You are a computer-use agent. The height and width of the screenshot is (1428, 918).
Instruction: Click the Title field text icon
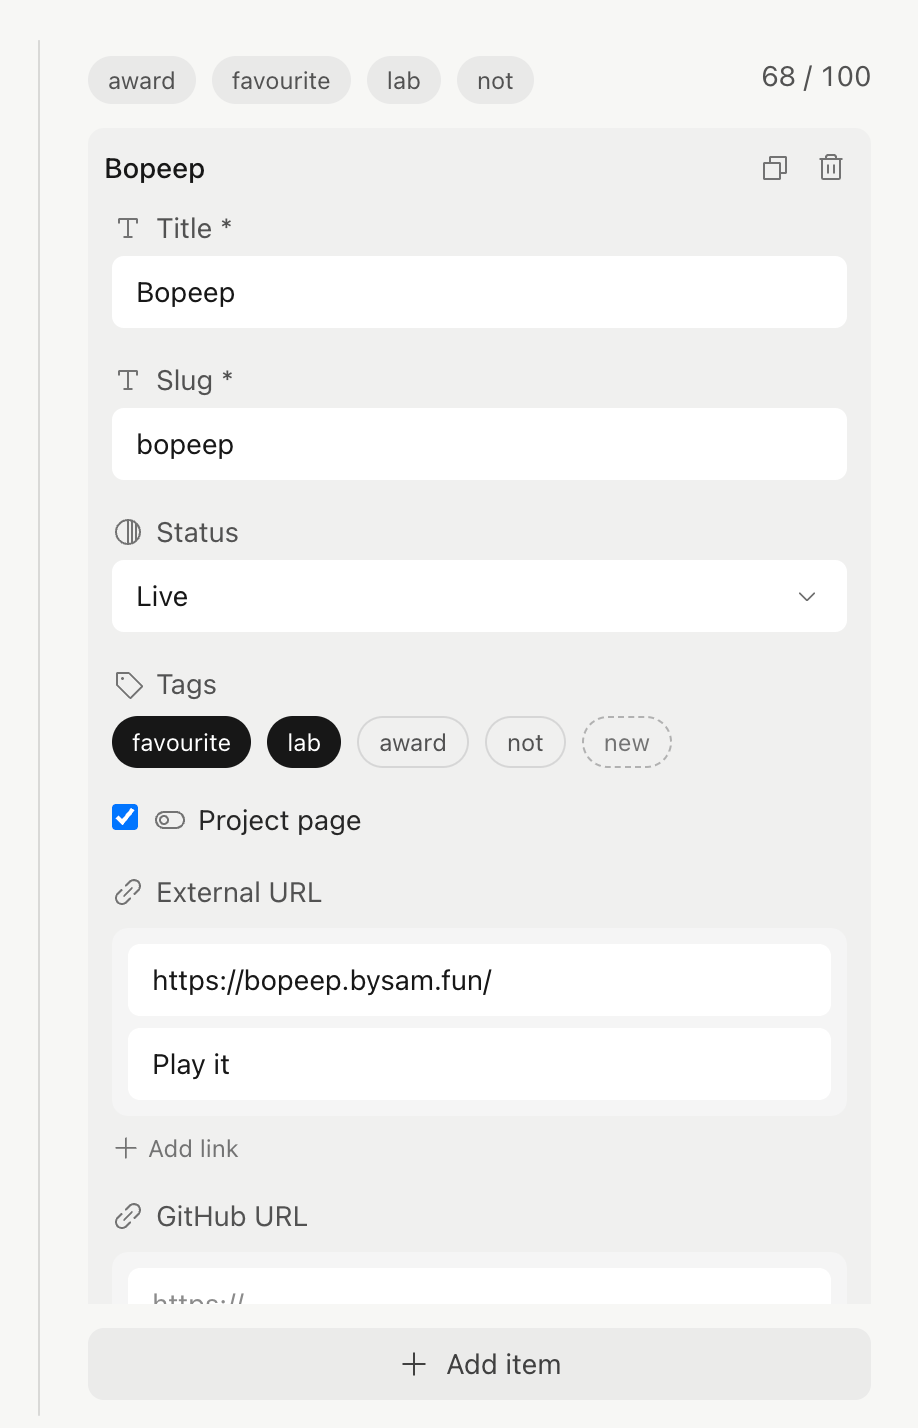(128, 229)
